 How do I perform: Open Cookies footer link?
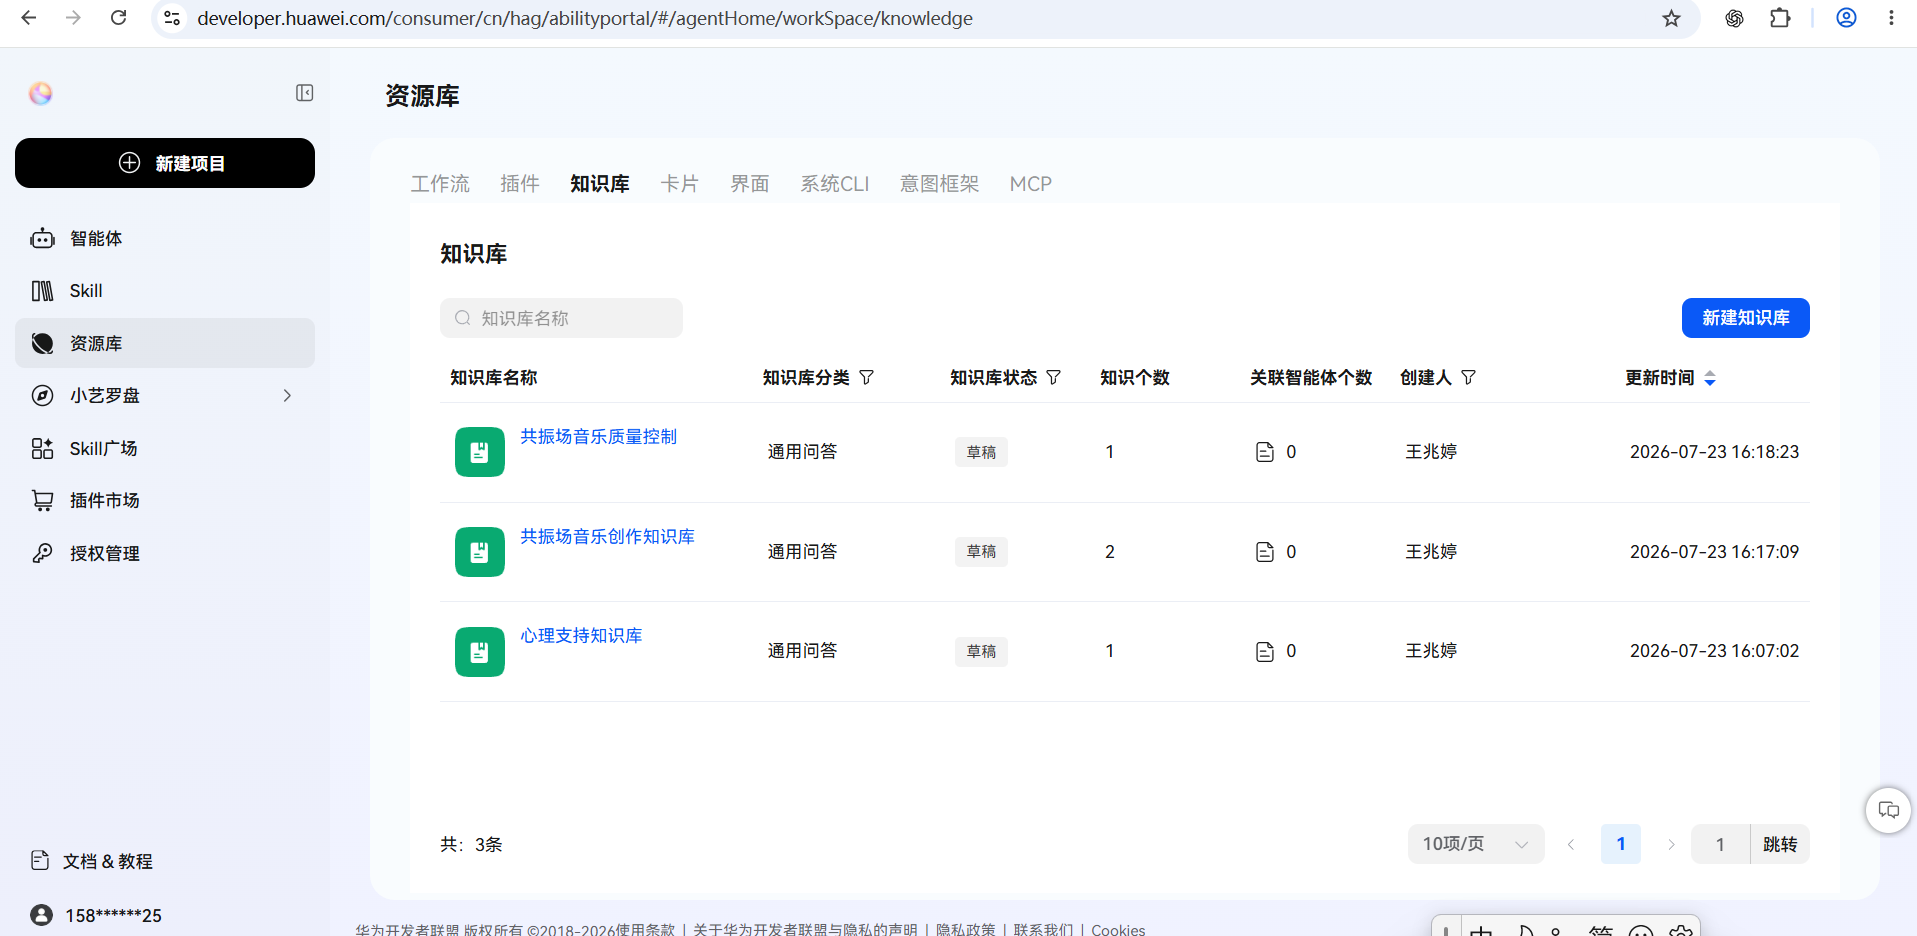(x=1118, y=929)
